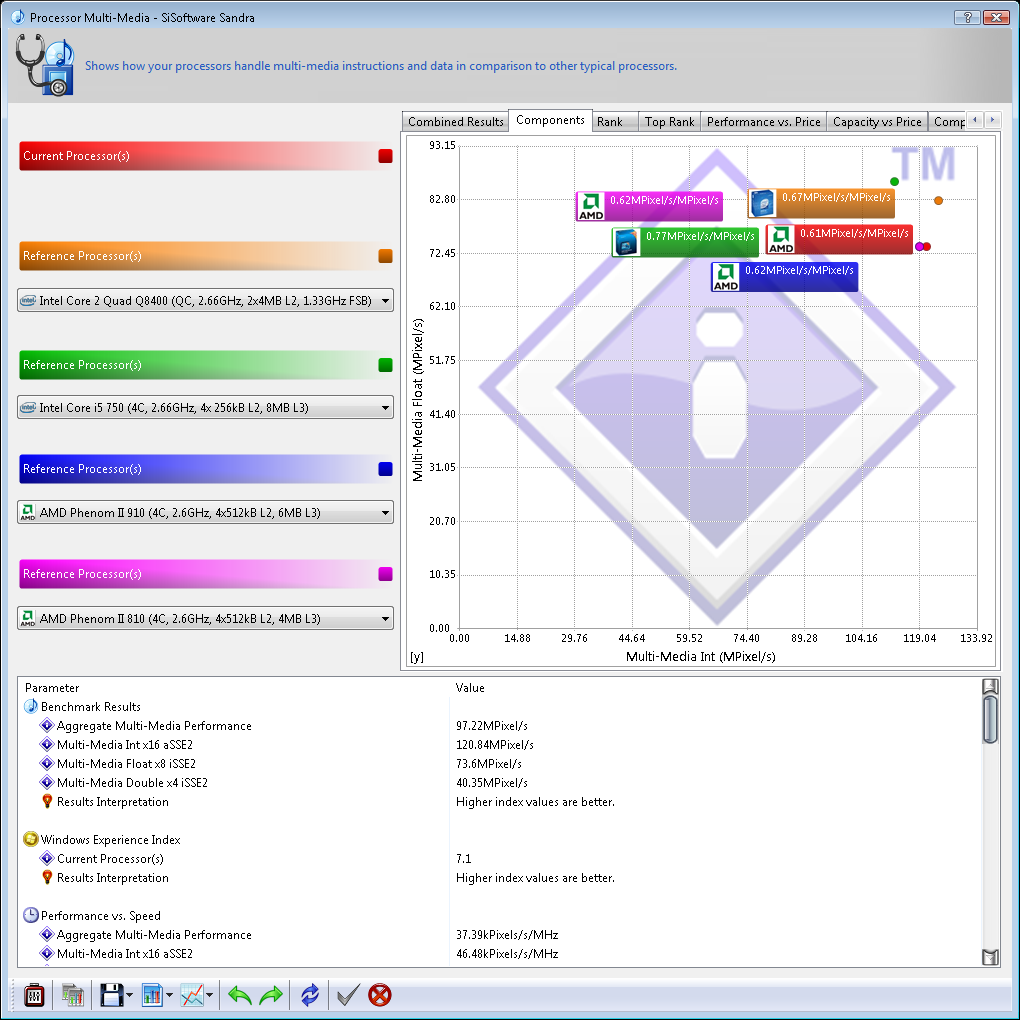The image size is (1020, 1020).
Task: Select Multi-Media Float x8 iSSE2 row
Action: (x=499, y=763)
